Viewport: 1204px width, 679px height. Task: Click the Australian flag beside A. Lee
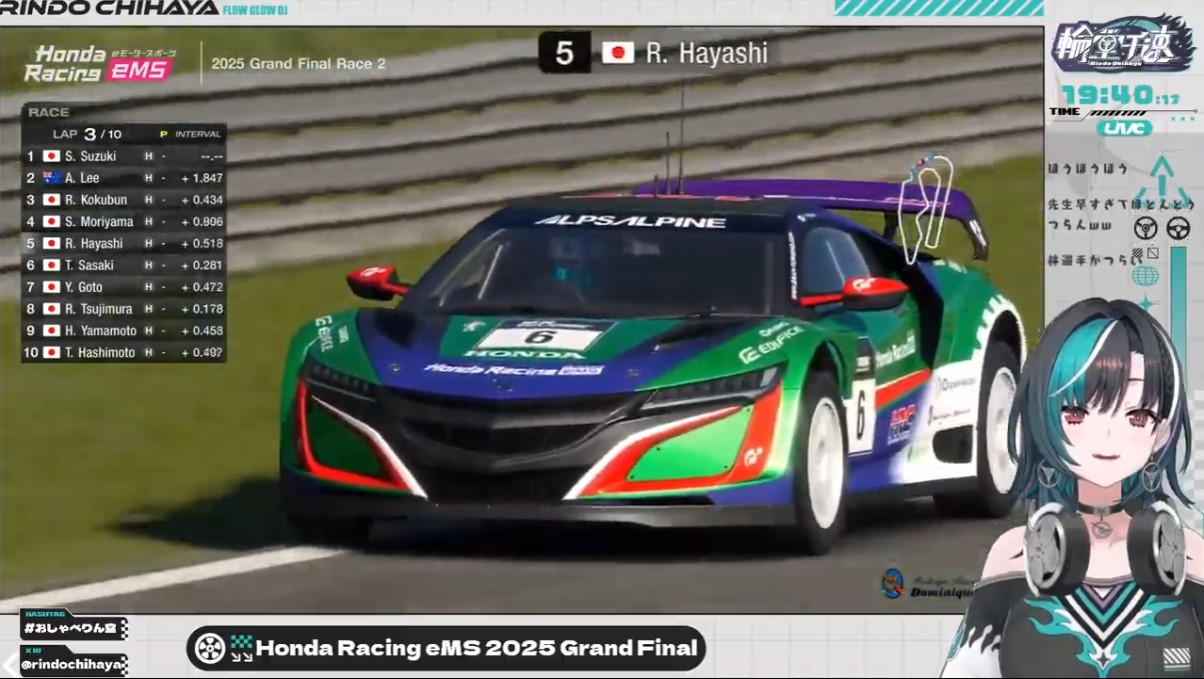(x=52, y=178)
